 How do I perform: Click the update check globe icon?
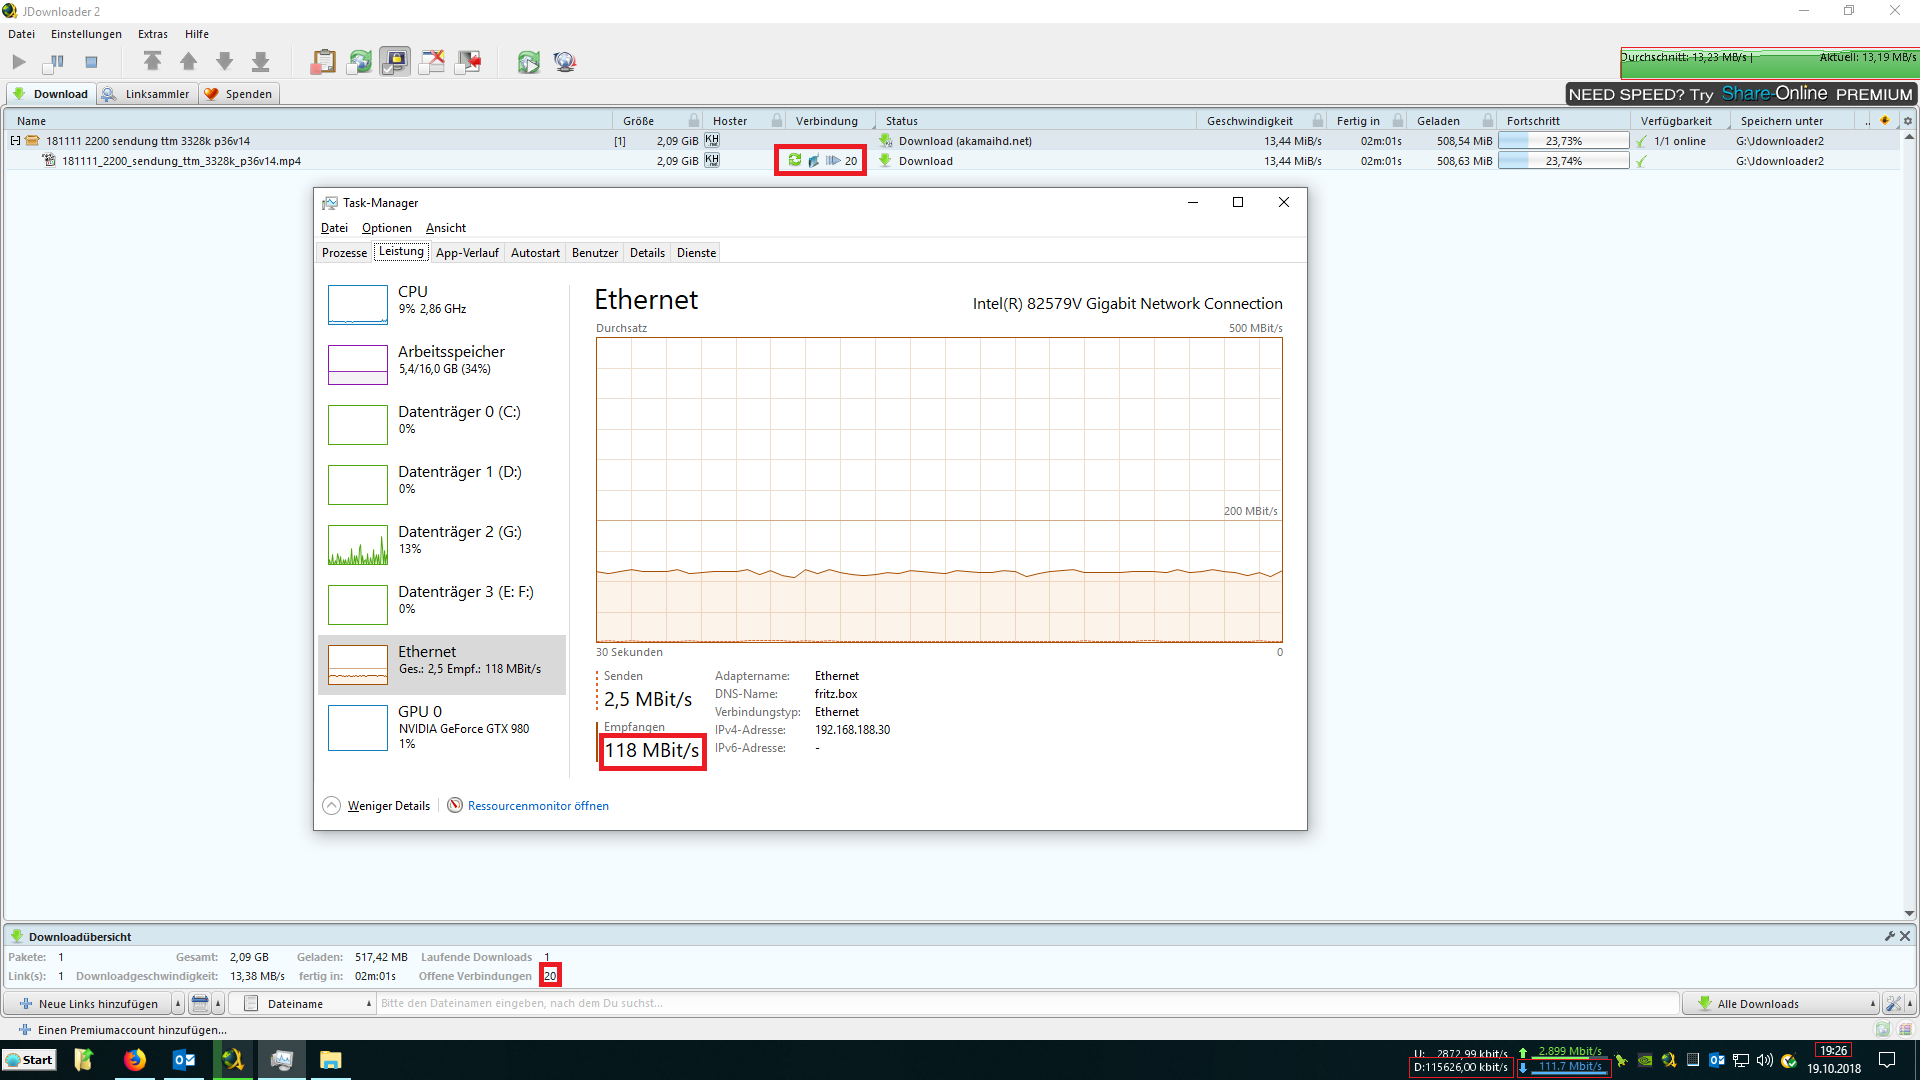point(565,62)
